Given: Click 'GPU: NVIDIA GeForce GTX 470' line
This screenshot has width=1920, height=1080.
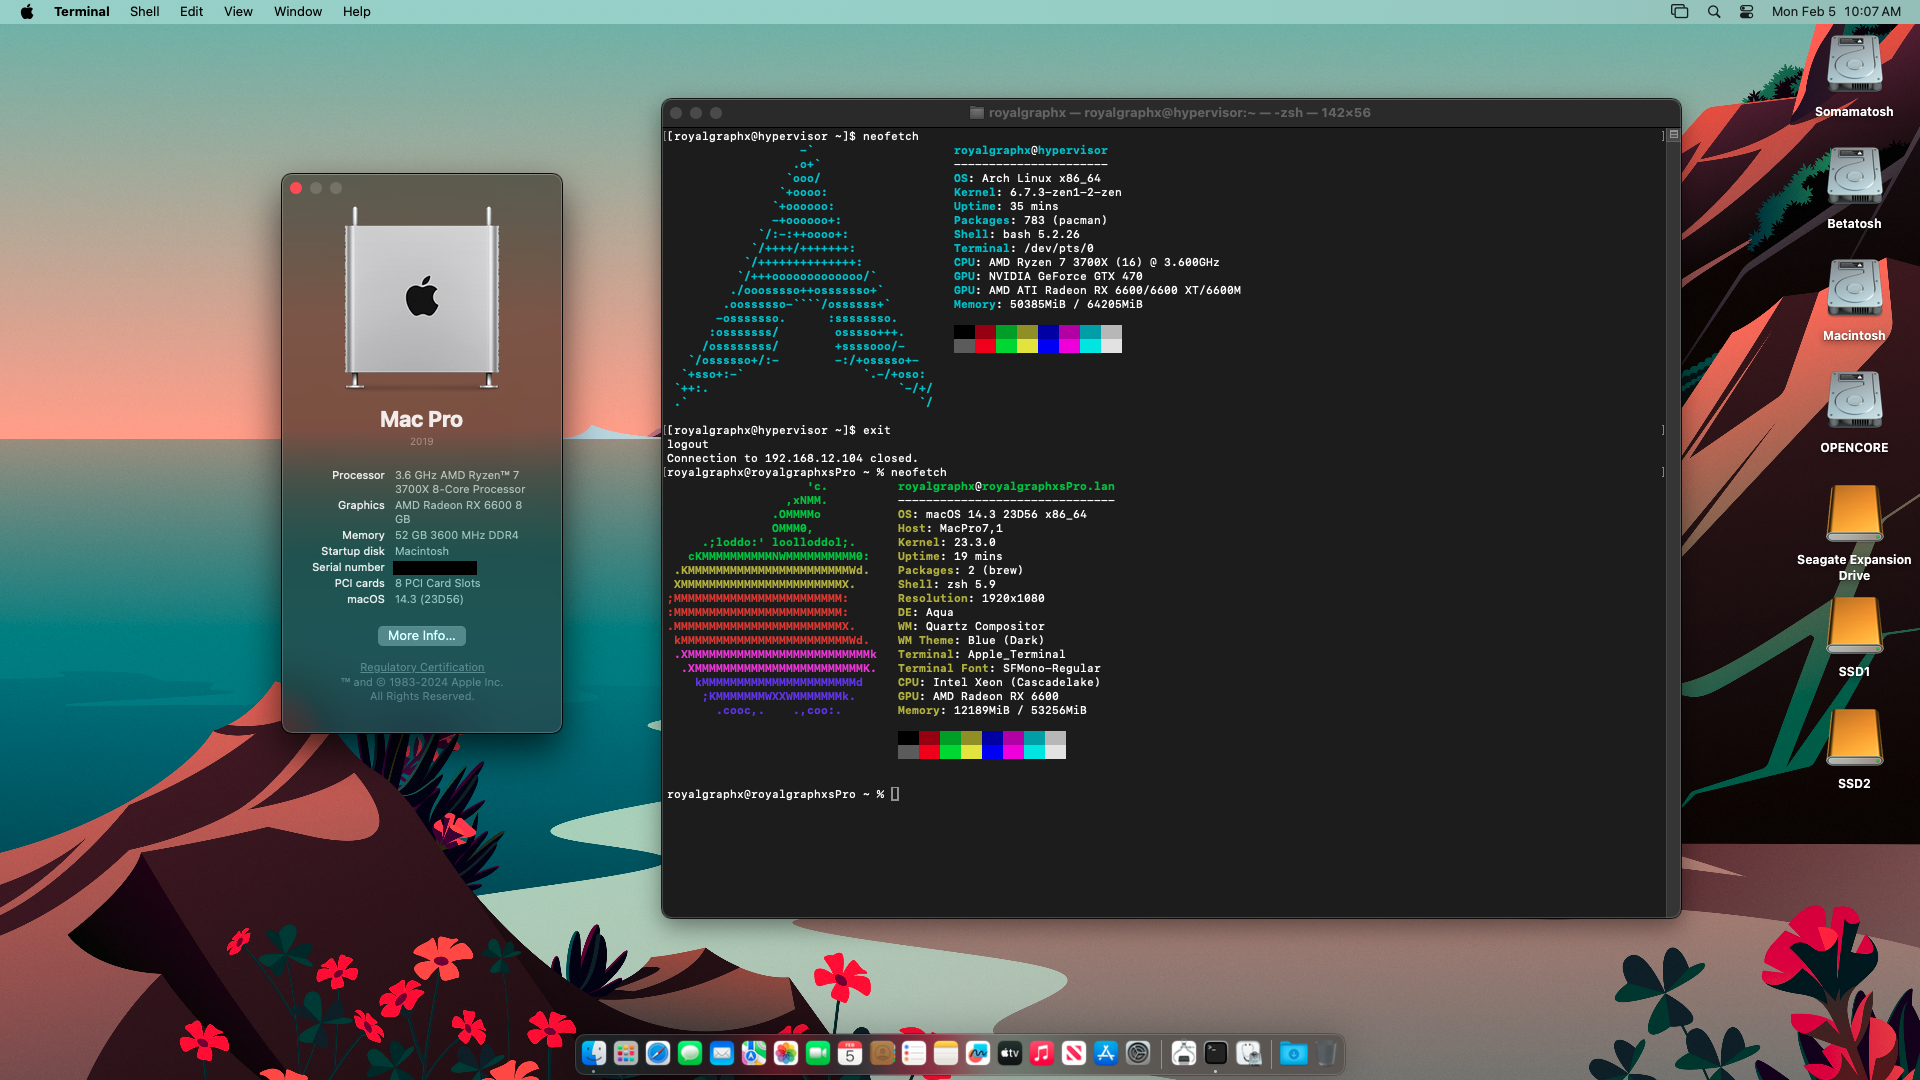Looking at the screenshot, I should (x=1048, y=277).
